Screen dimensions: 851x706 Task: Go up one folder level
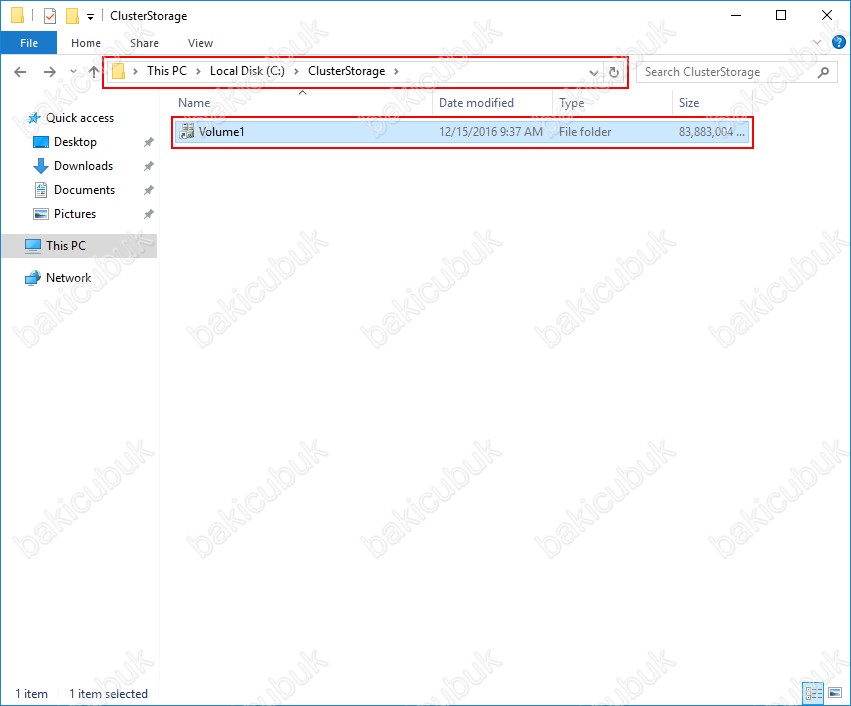pos(94,72)
